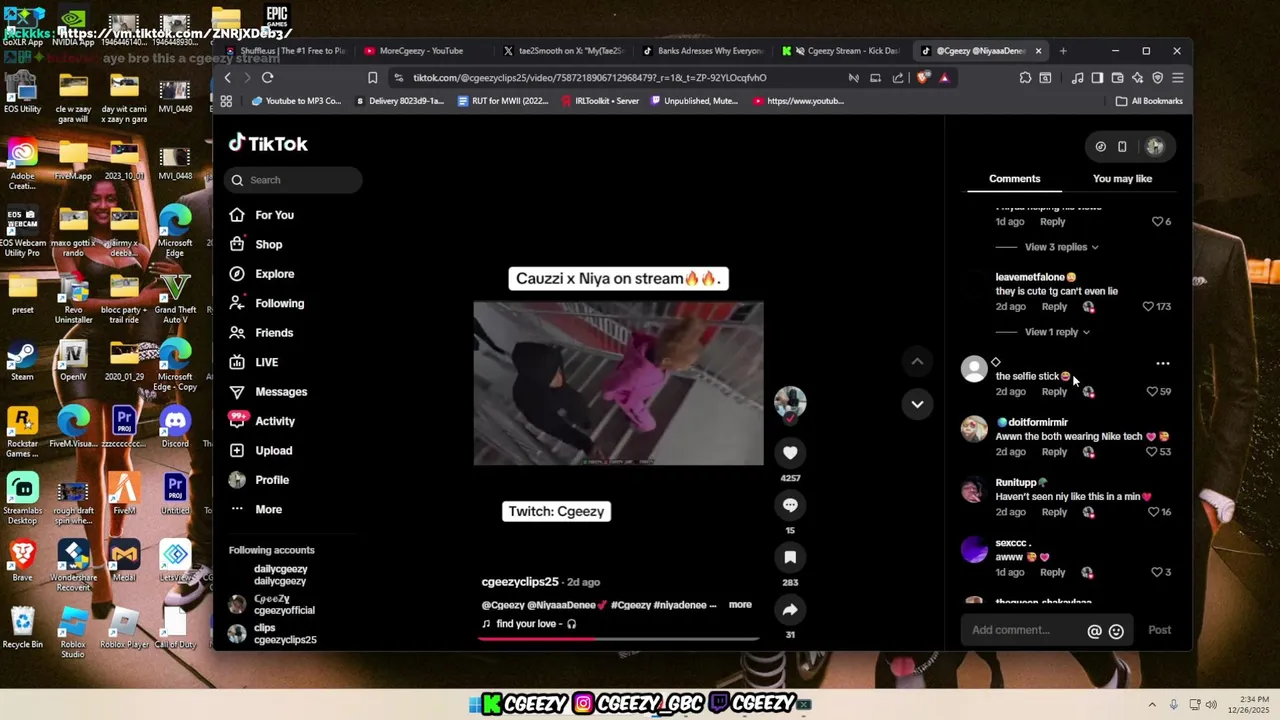Click the tiktok.com address bar URL
1280x720 pixels.
point(590,78)
